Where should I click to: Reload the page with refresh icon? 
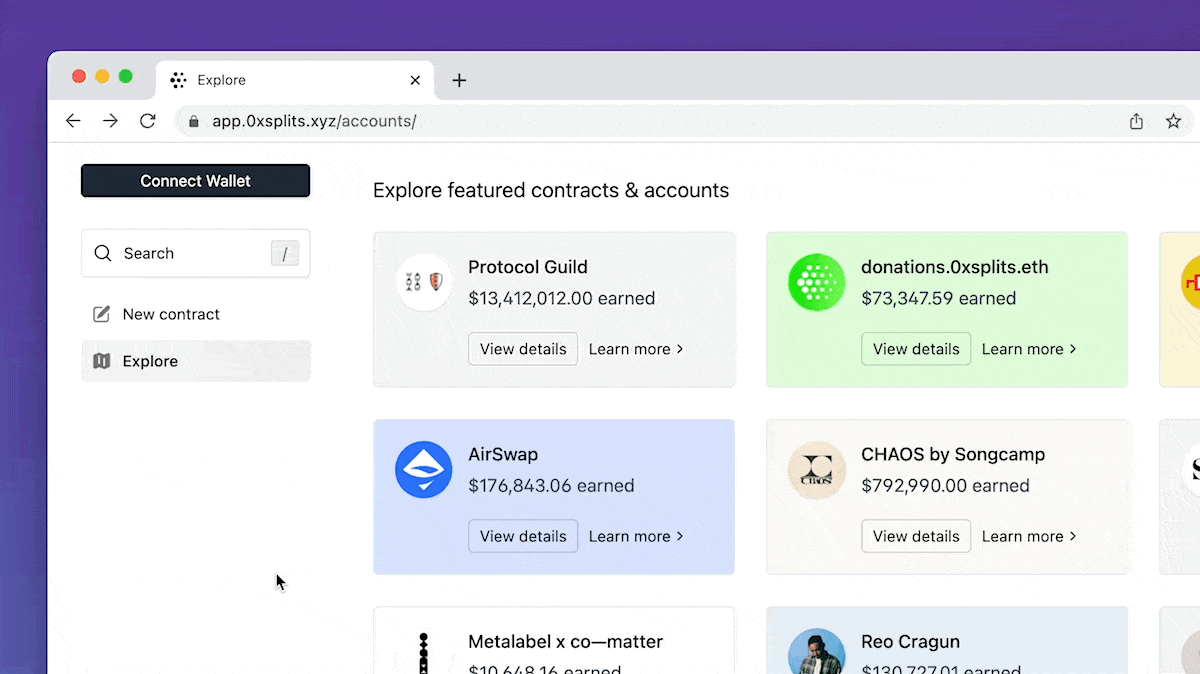(x=147, y=121)
